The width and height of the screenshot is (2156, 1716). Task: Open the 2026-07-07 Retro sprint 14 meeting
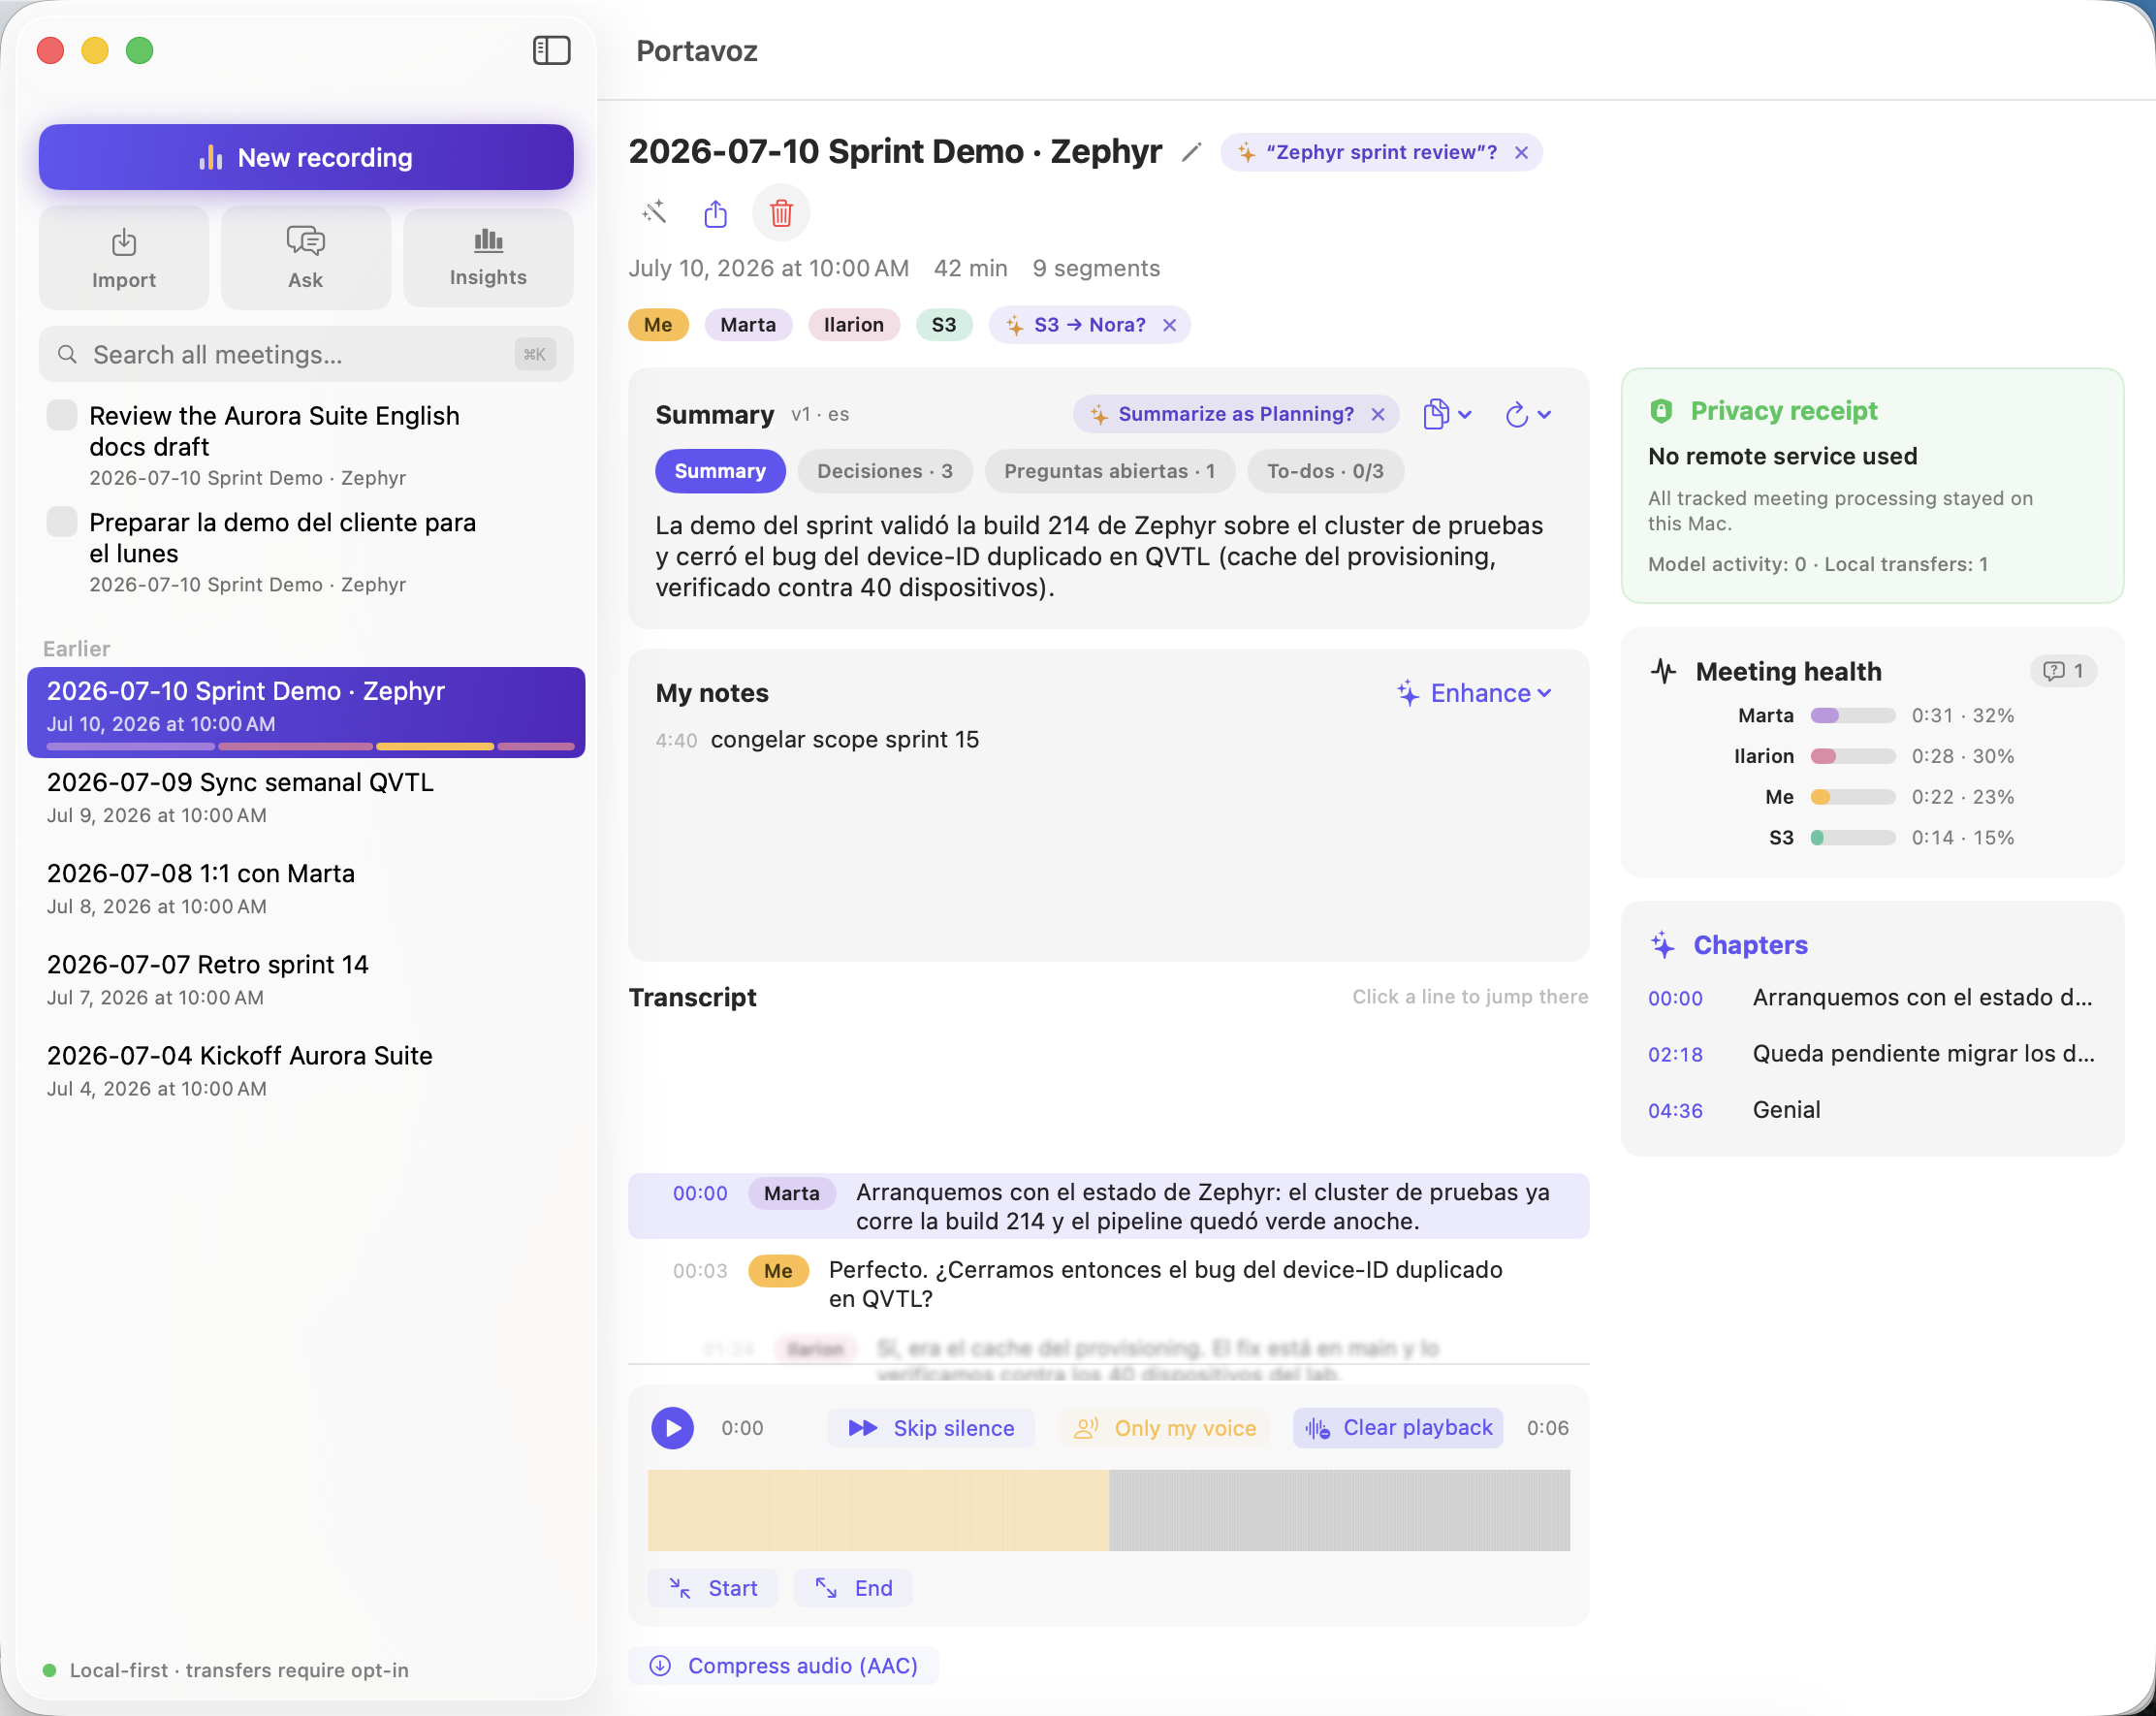(306, 979)
